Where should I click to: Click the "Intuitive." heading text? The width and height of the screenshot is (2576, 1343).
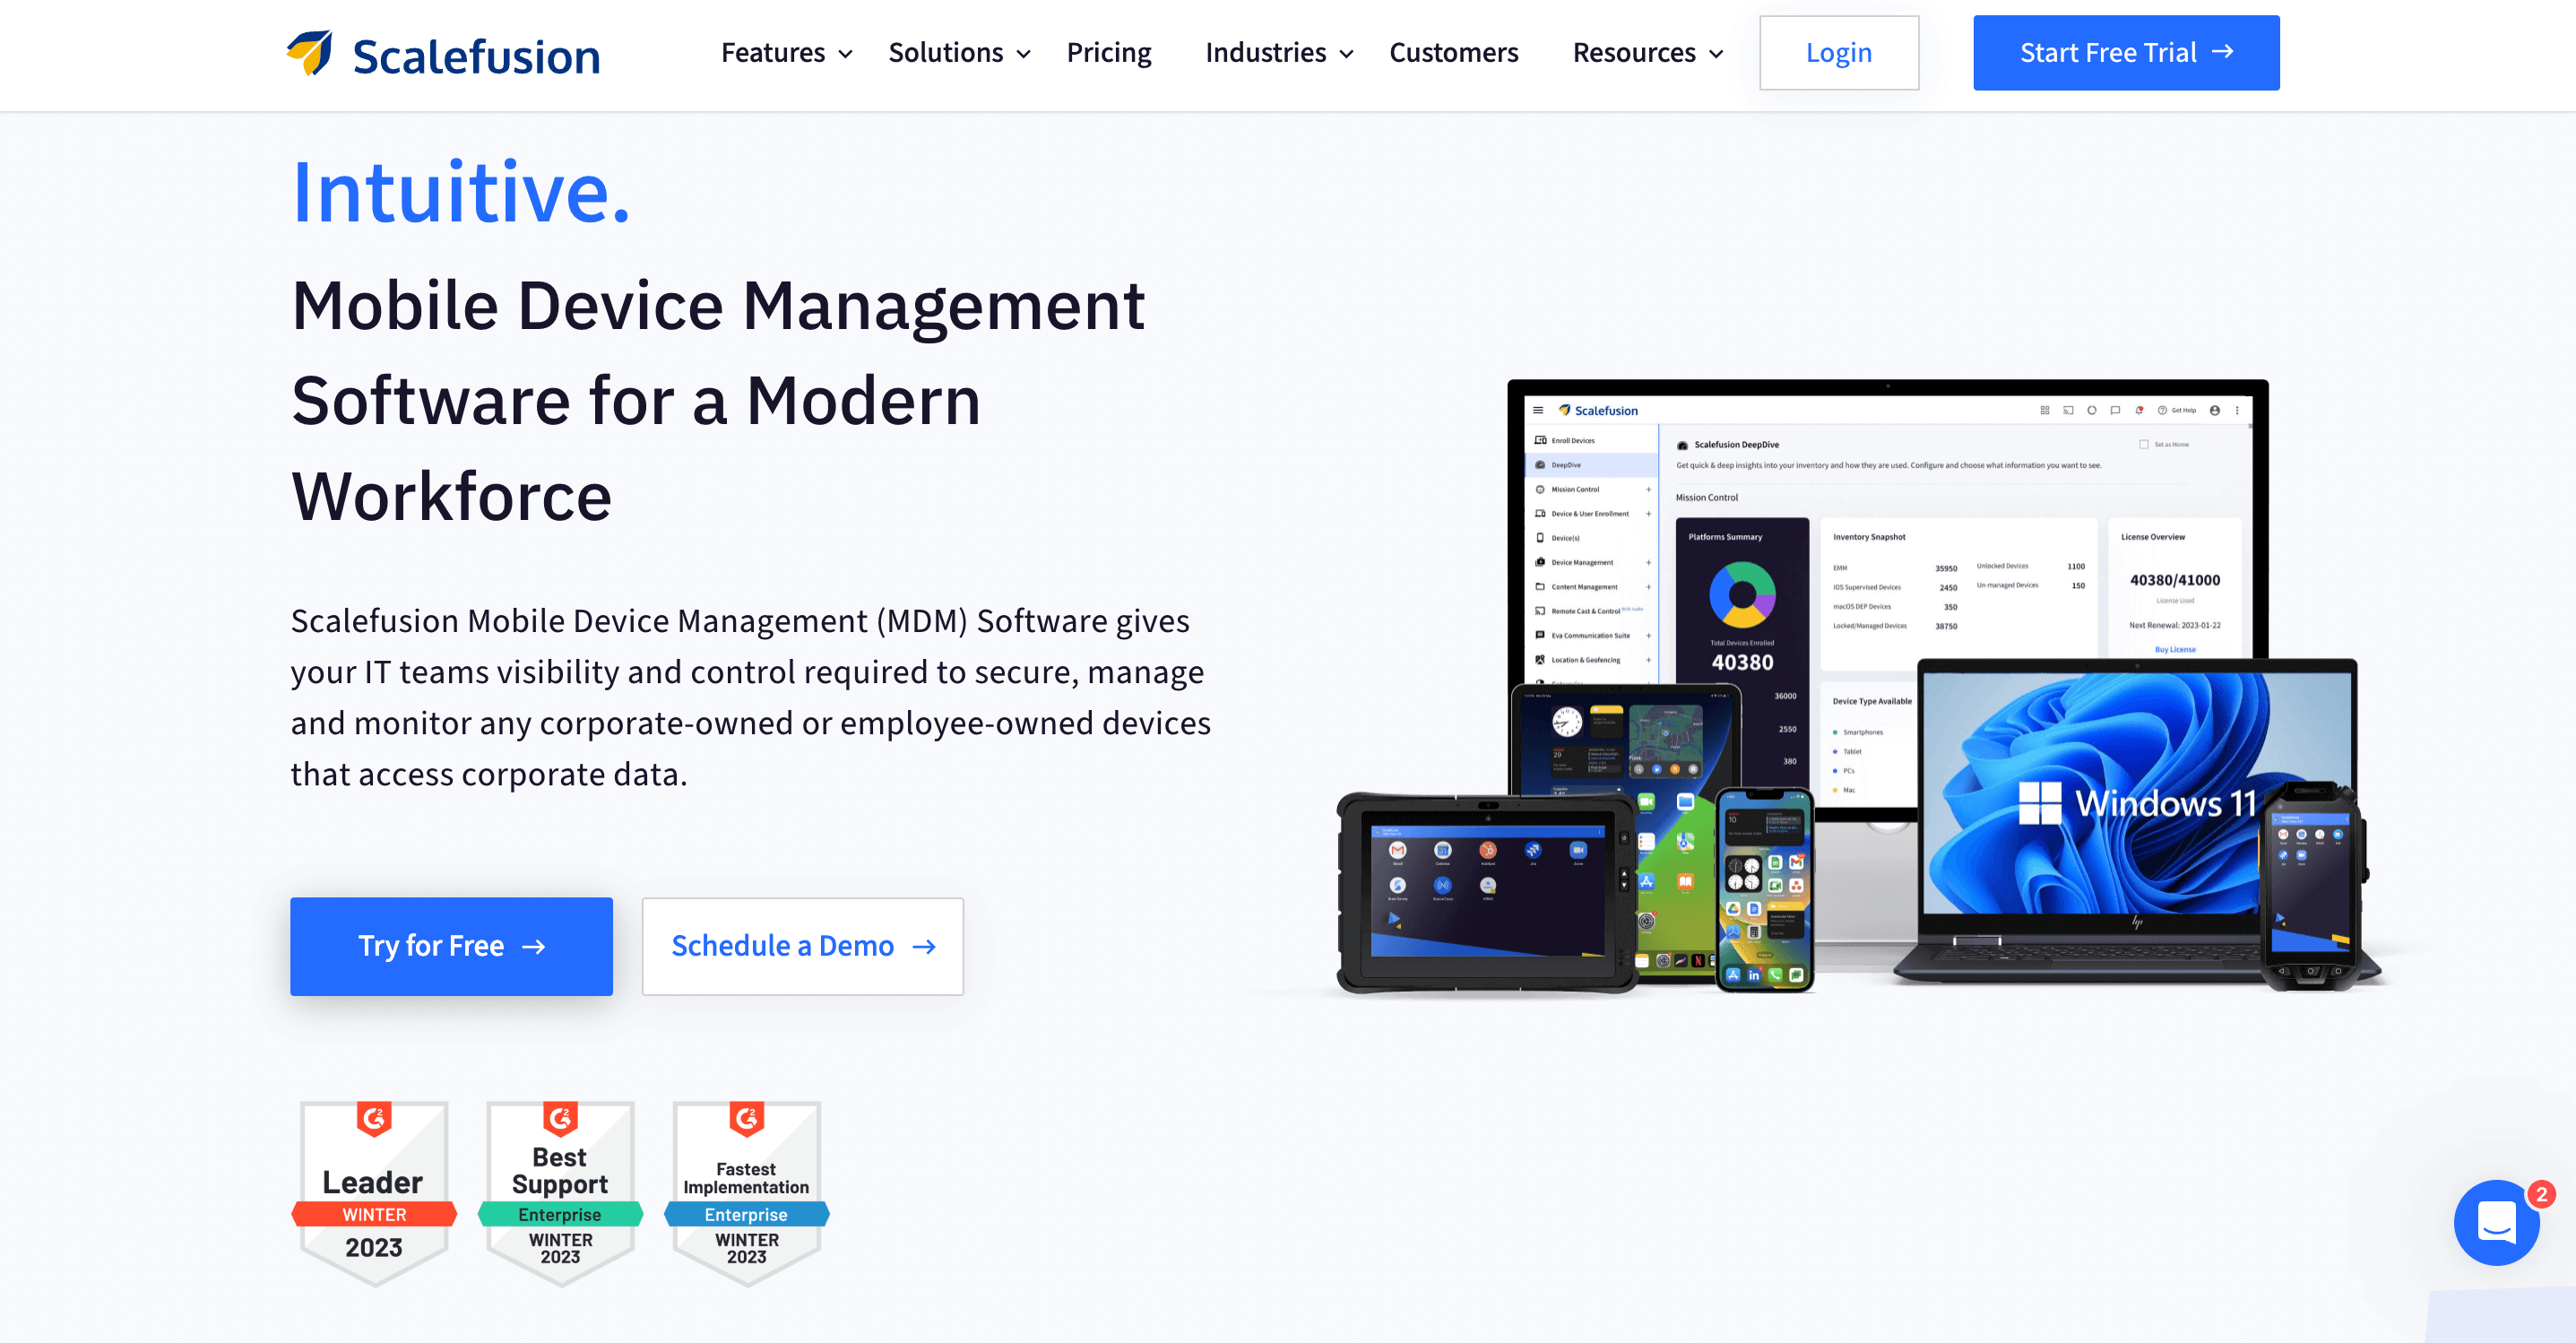[461, 192]
